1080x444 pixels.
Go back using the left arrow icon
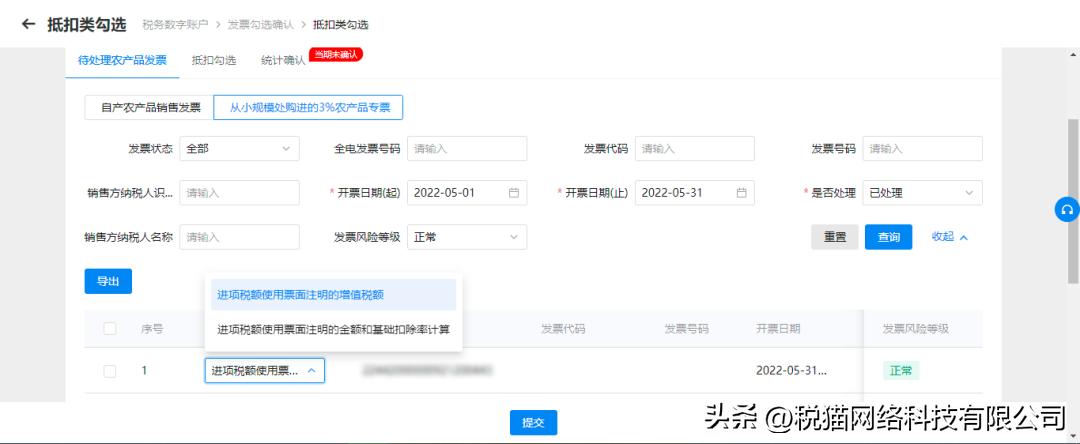click(28, 24)
